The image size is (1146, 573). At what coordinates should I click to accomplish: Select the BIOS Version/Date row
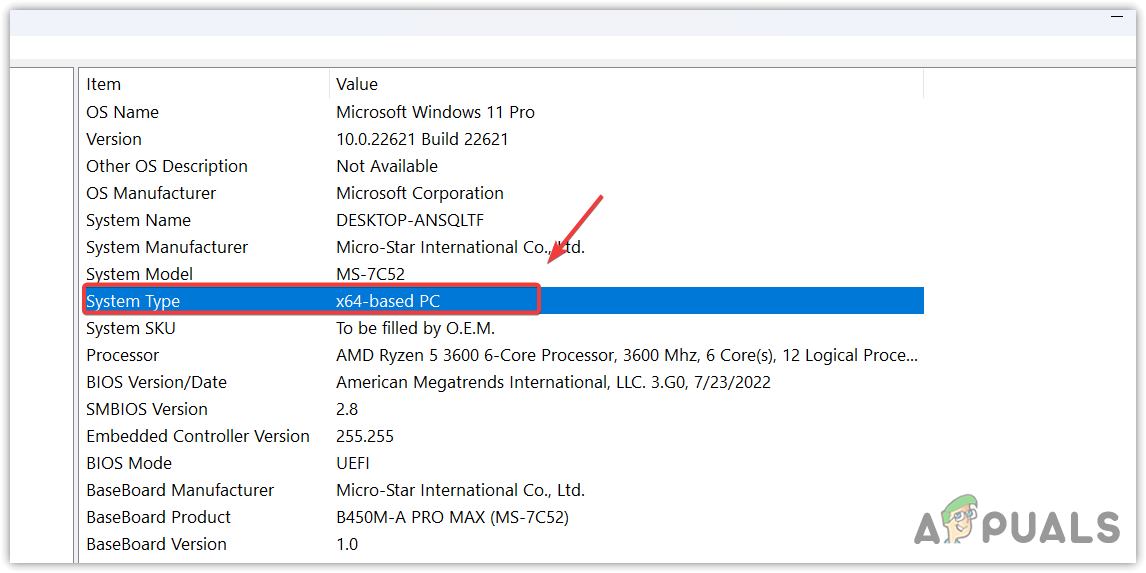click(x=156, y=382)
